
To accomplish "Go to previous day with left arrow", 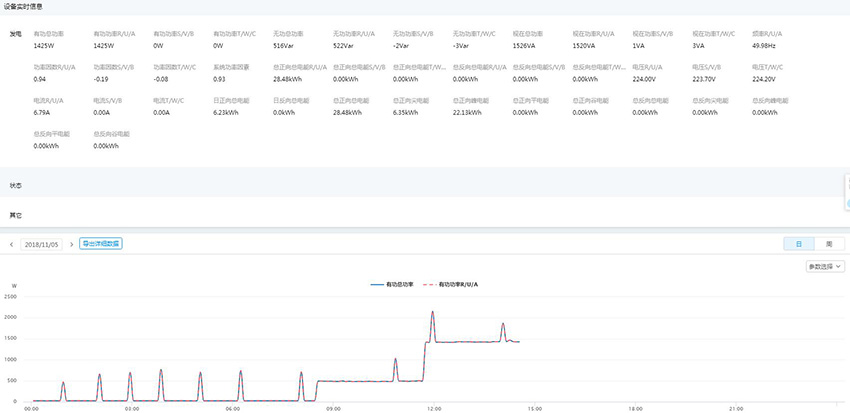I will coord(11,244).
